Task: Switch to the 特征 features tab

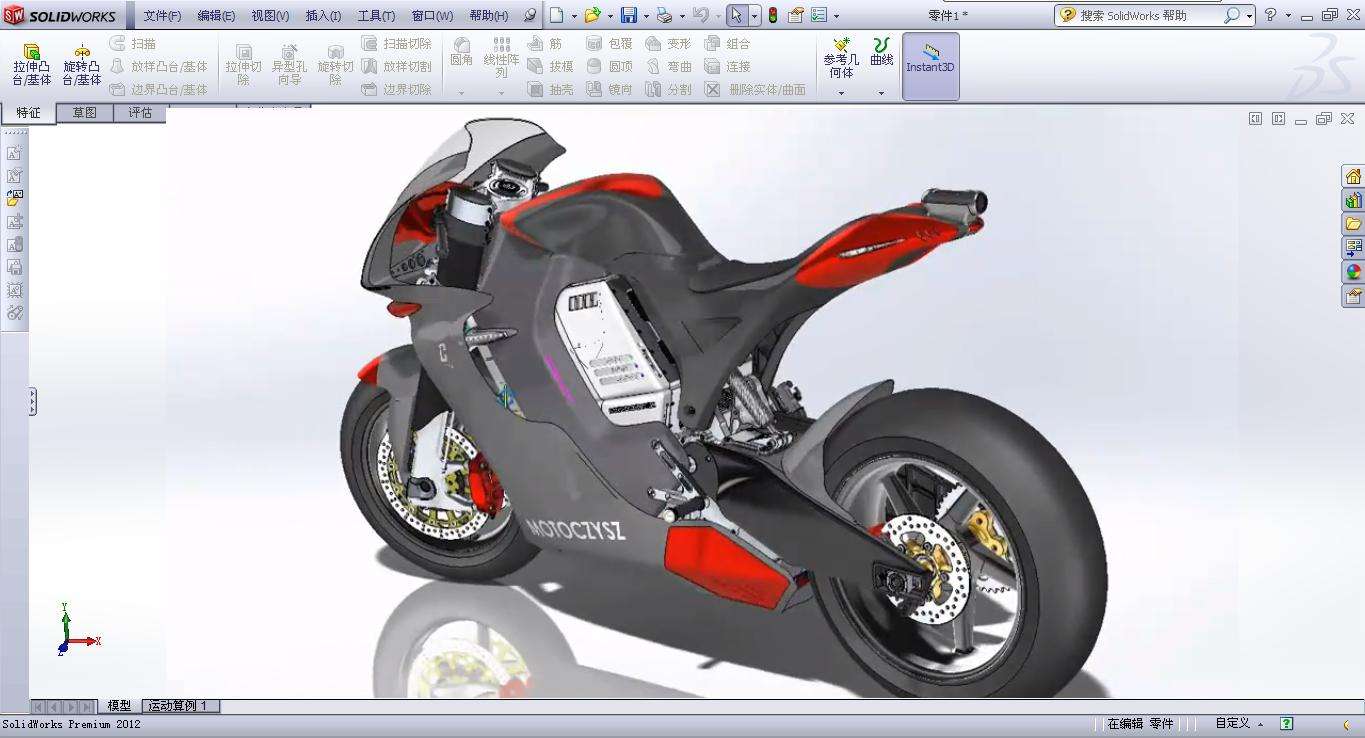Action: click(28, 113)
